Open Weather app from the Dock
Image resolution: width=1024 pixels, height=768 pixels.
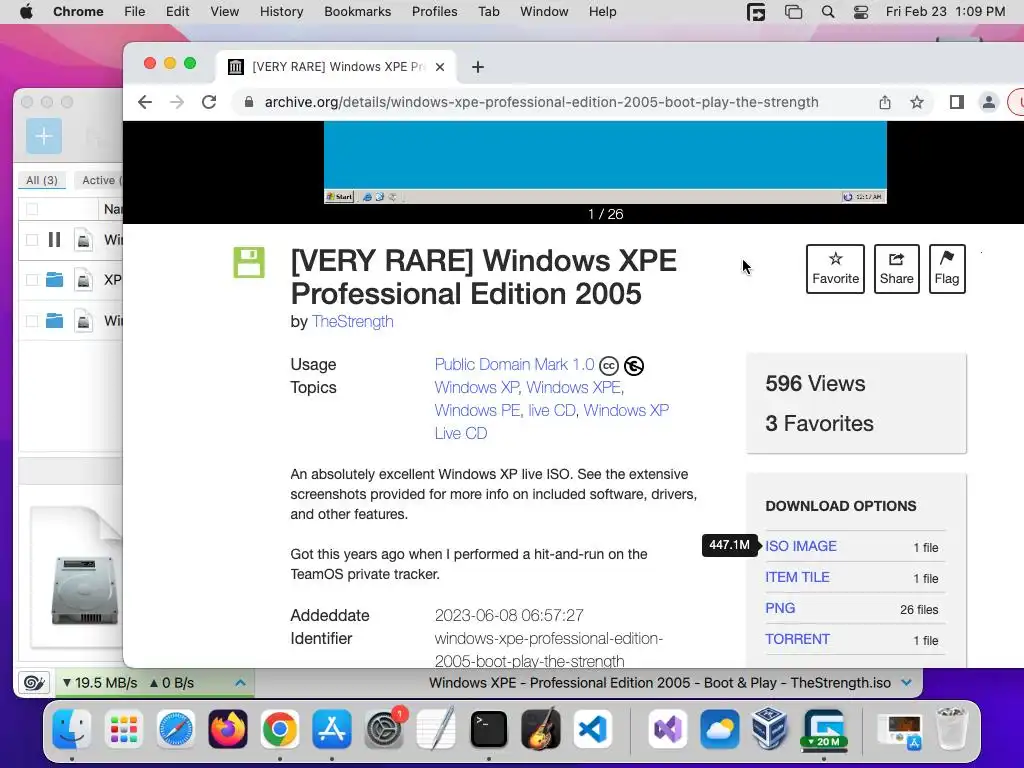pyautogui.click(x=719, y=729)
